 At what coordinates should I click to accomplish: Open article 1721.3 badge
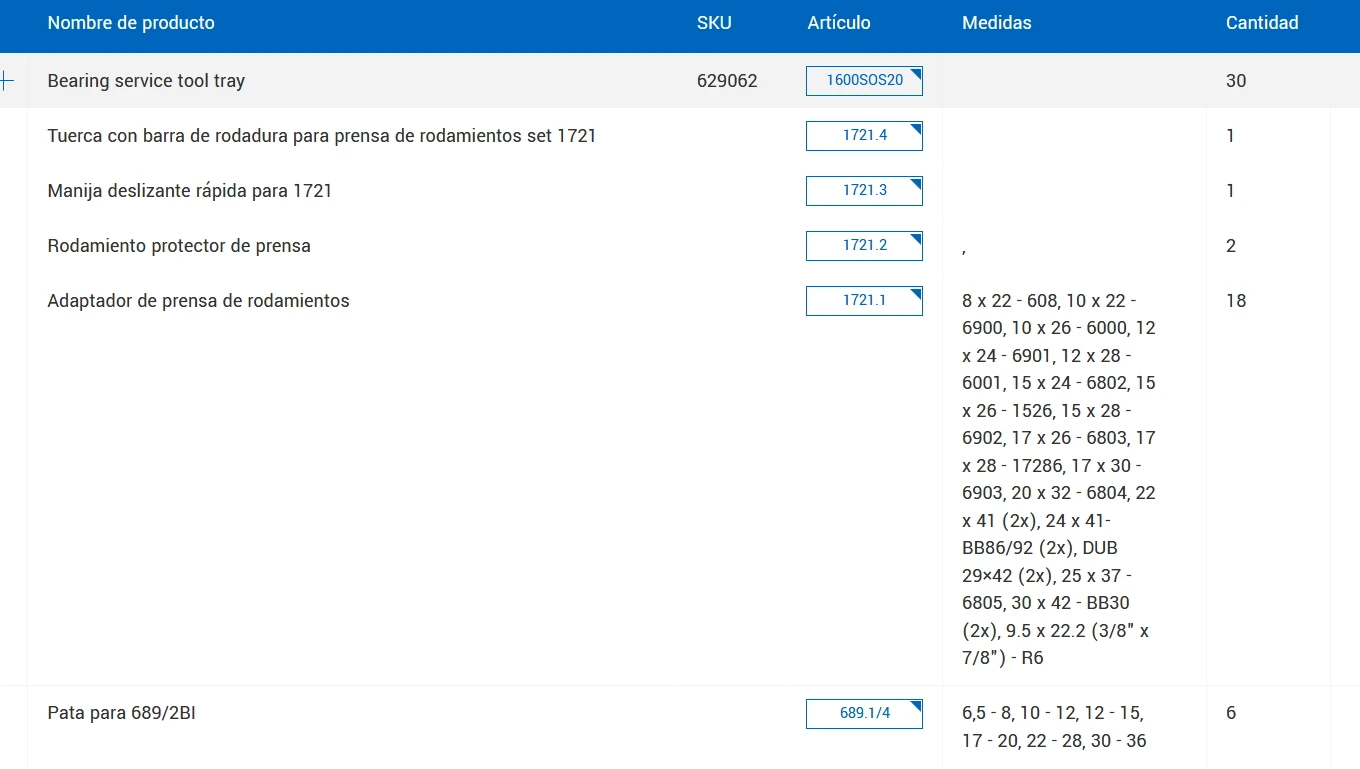coord(864,191)
